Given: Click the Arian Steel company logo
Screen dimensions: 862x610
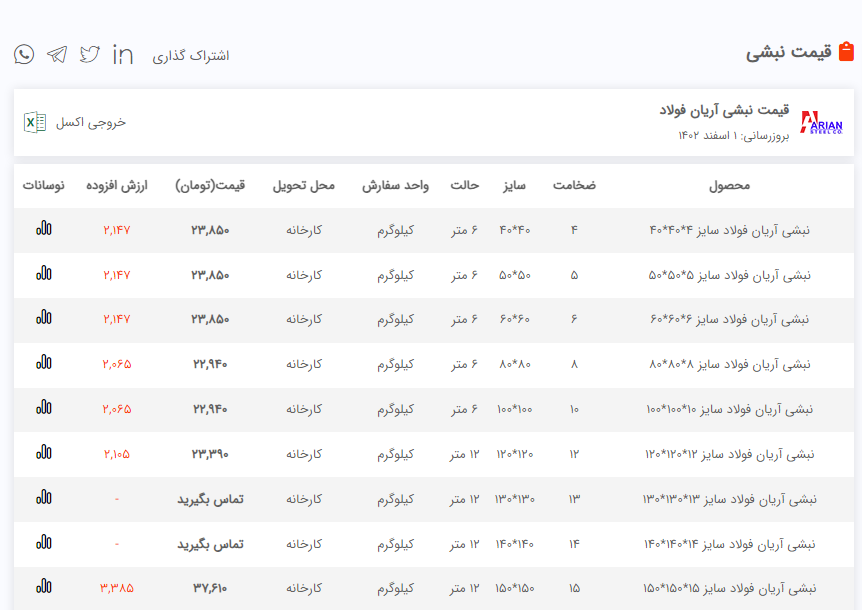Looking at the screenshot, I should [x=823, y=122].
